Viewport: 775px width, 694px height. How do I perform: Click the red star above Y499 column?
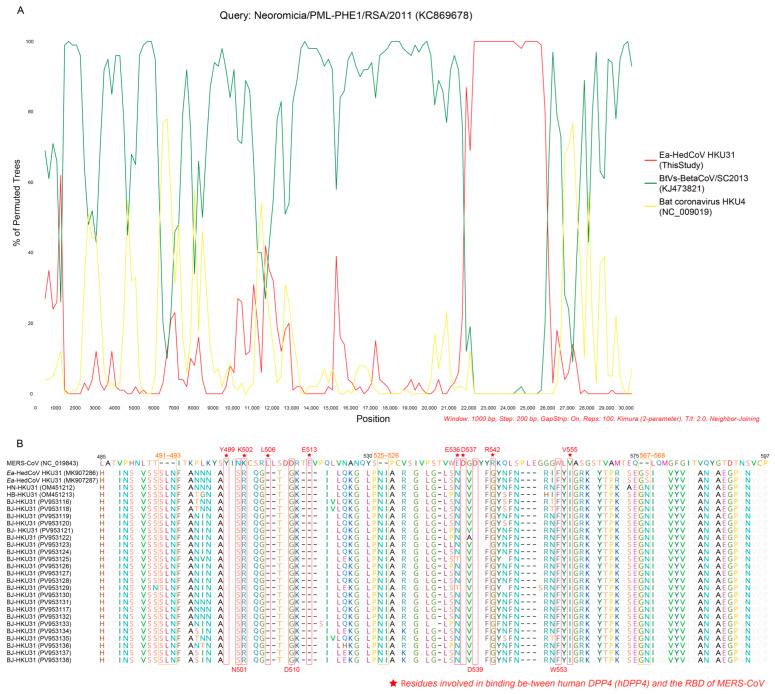[226, 455]
